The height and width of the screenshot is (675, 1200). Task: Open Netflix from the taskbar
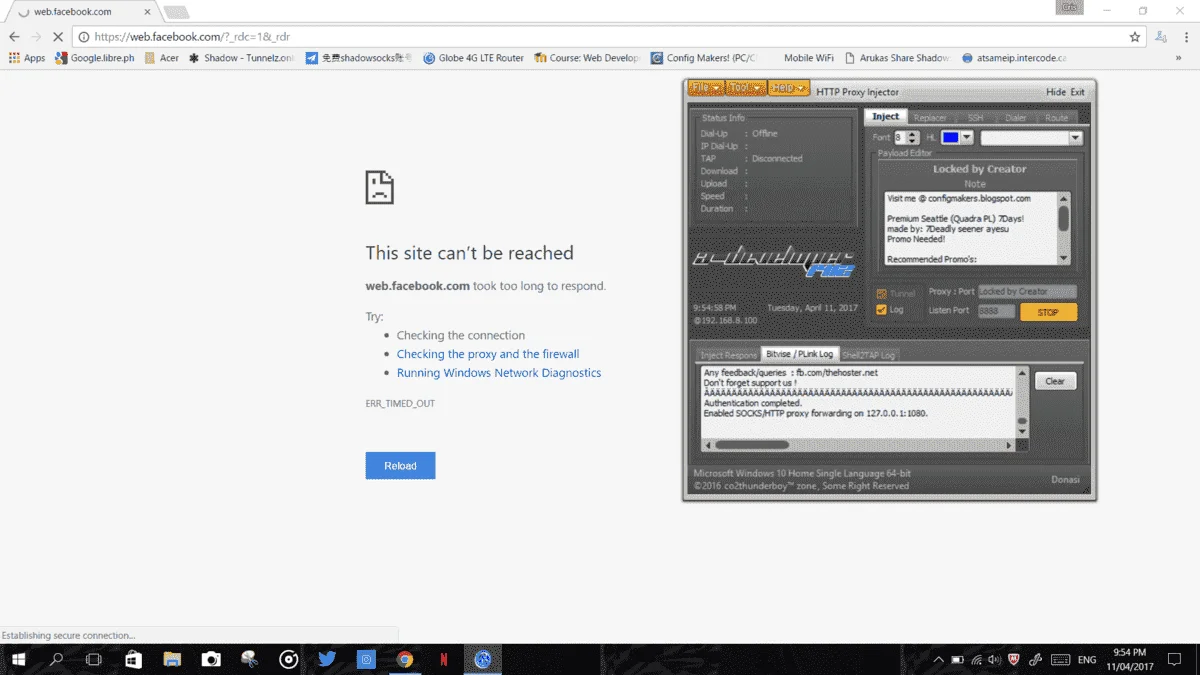point(443,659)
